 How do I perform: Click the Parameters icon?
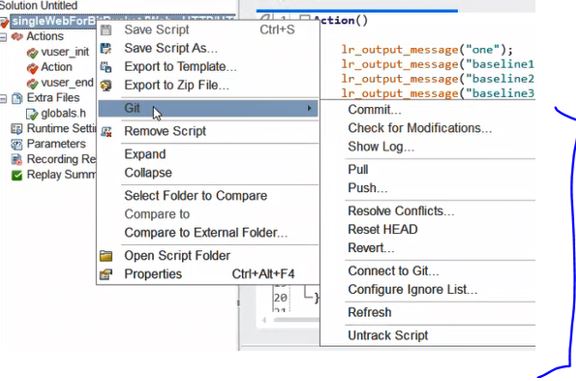coord(17,144)
